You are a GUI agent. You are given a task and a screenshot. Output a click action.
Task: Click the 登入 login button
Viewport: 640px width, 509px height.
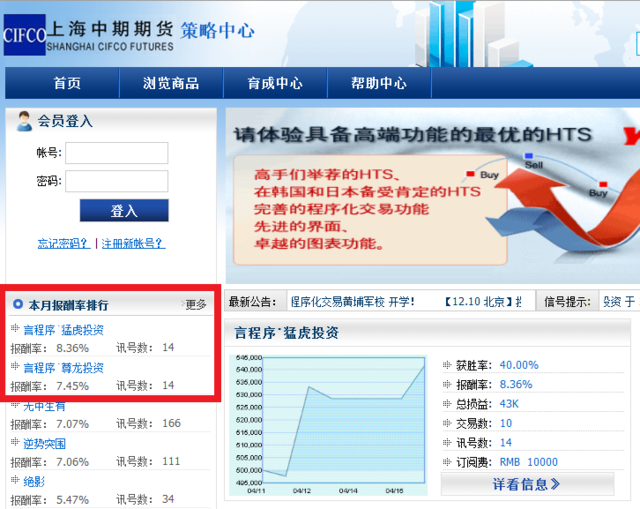(124, 211)
